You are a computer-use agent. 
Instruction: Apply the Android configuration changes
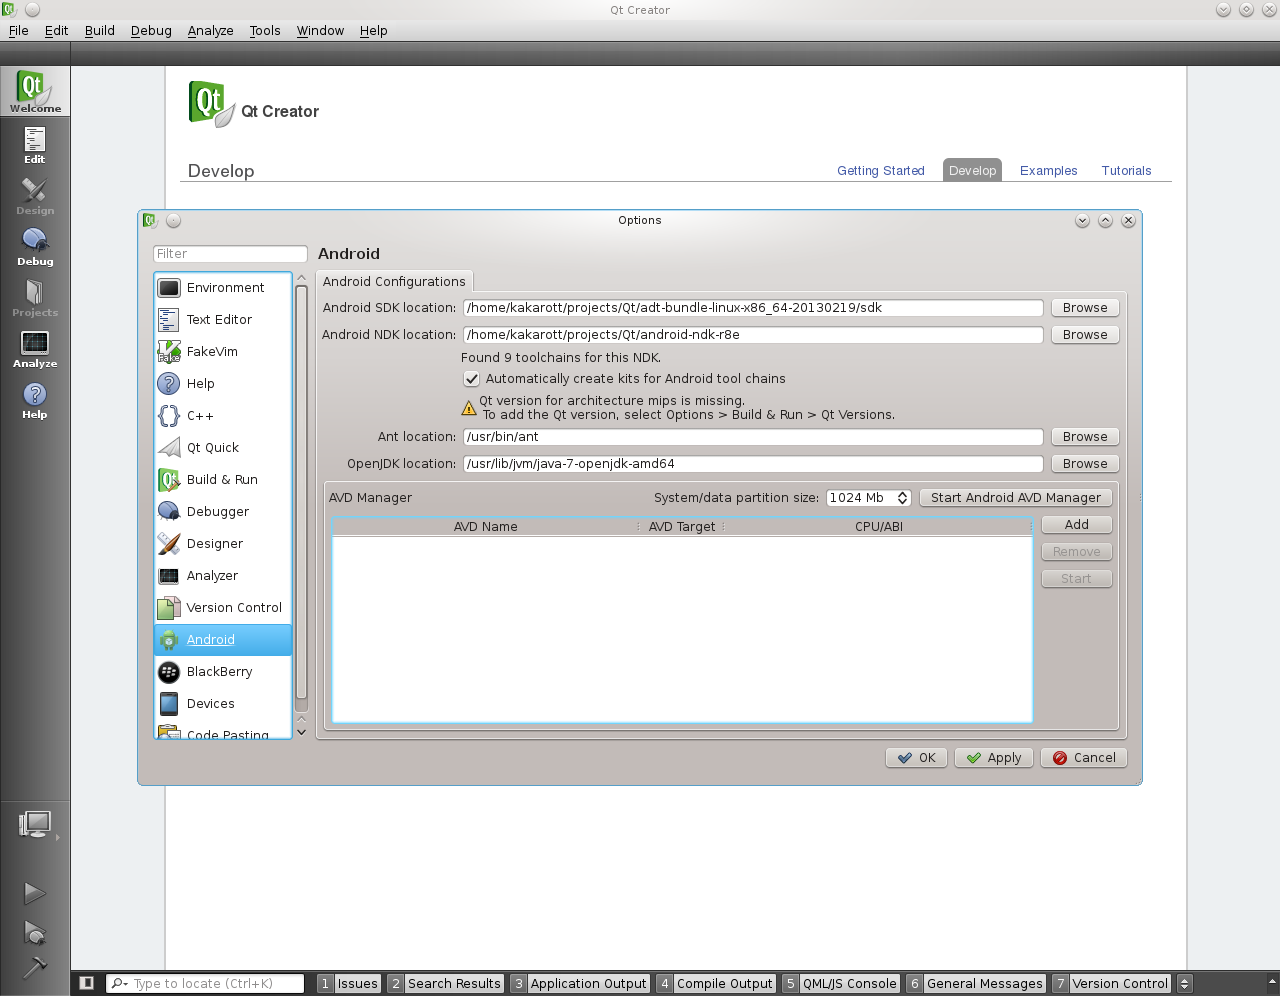click(993, 757)
